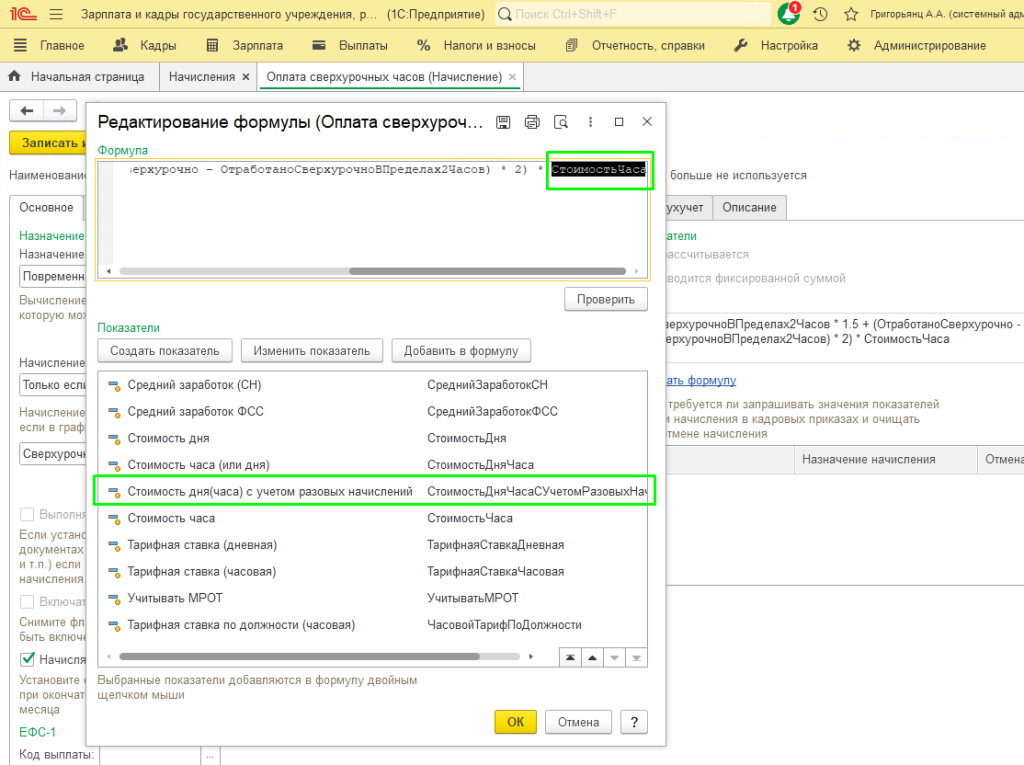Select row Тарифная ставка (часовая)
The height and width of the screenshot is (765, 1024).
point(373,572)
